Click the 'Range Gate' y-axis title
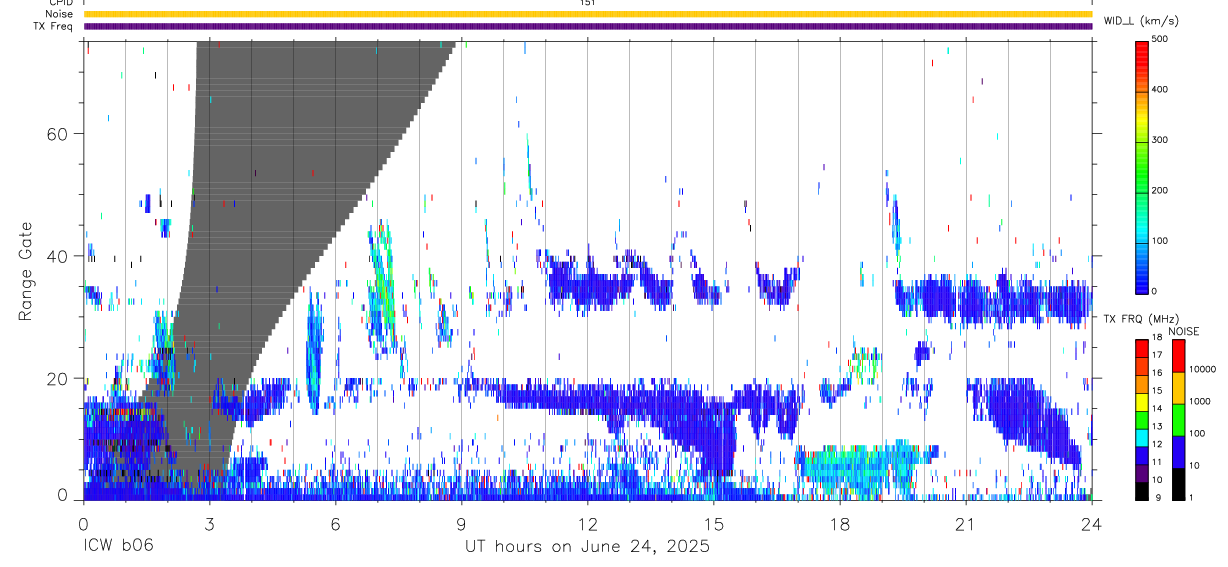Viewport: 1228px width, 567px height. (26, 271)
